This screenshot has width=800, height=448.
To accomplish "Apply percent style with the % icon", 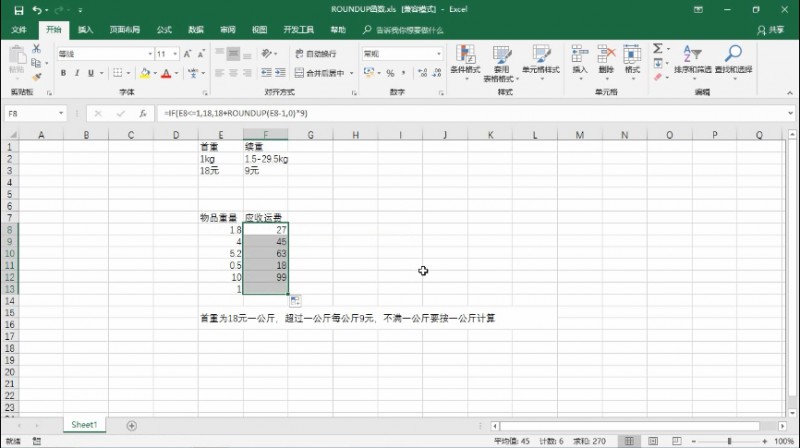I will pos(390,73).
